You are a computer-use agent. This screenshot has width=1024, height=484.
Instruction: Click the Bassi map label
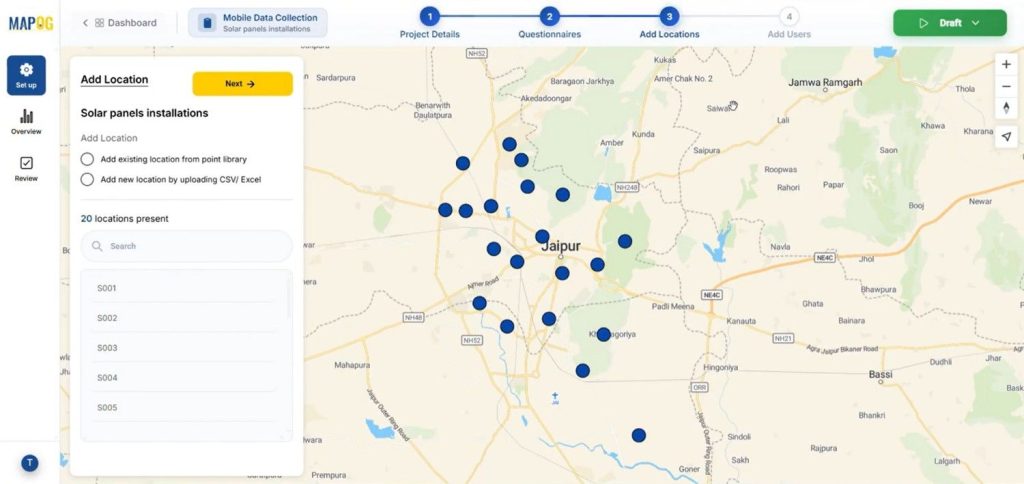click(880, 374)
